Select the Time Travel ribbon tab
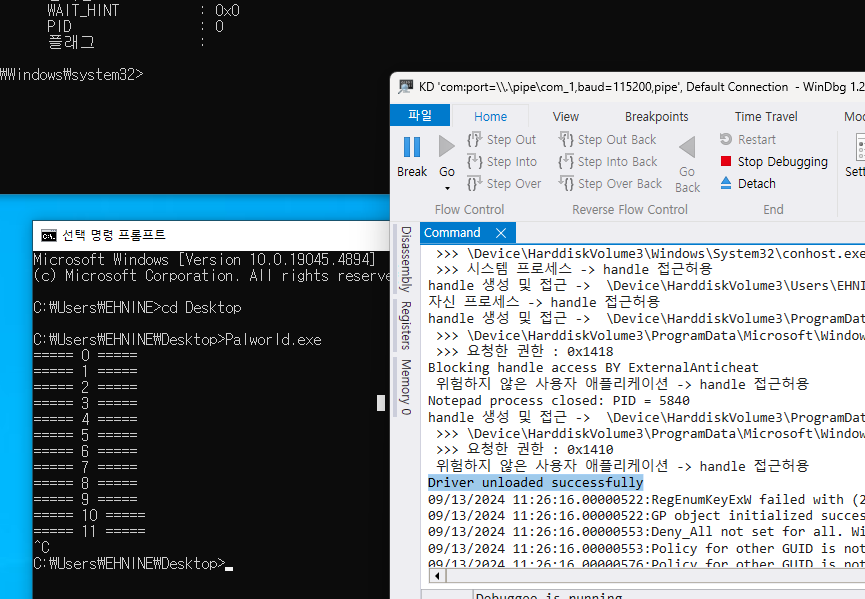This screenshot has width=865, height=599. 766,116
